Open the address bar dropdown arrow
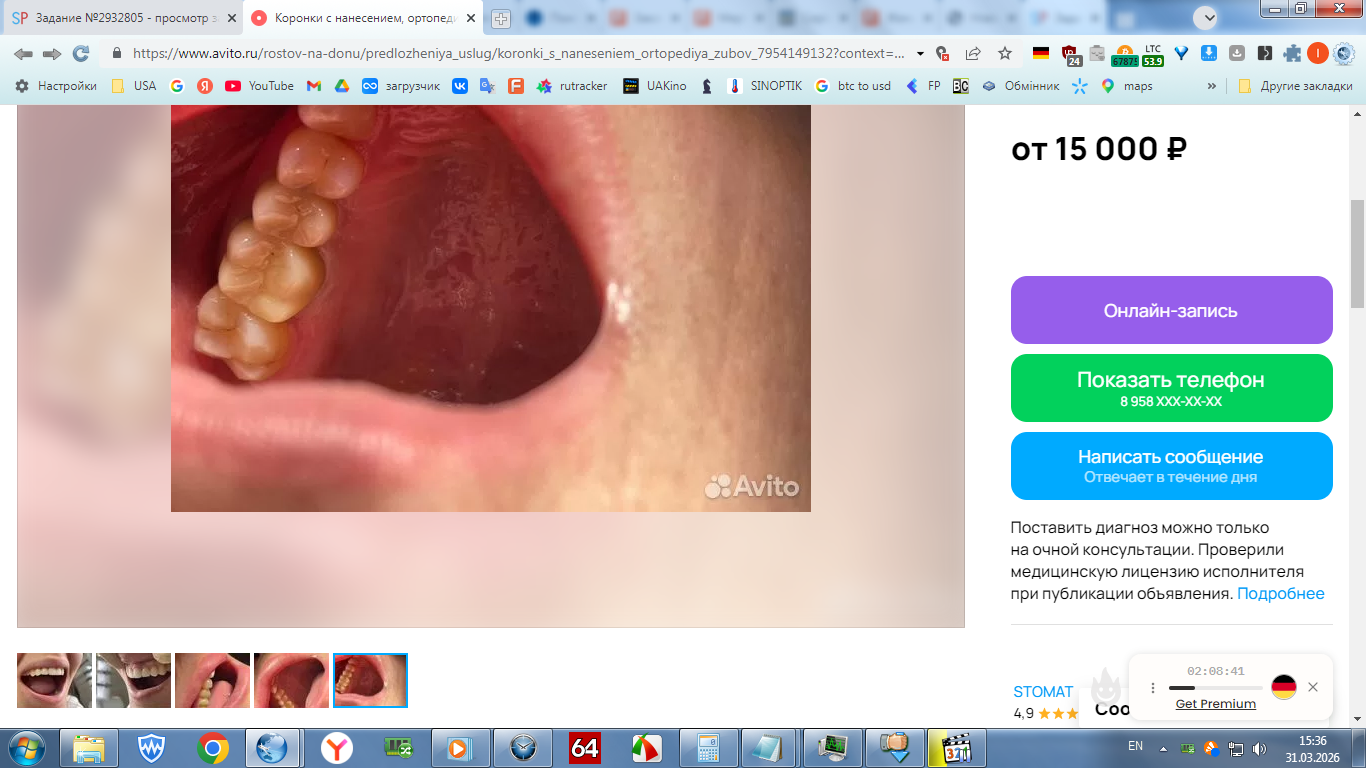The image size is (1366, 768). click(x=920, y=53)
